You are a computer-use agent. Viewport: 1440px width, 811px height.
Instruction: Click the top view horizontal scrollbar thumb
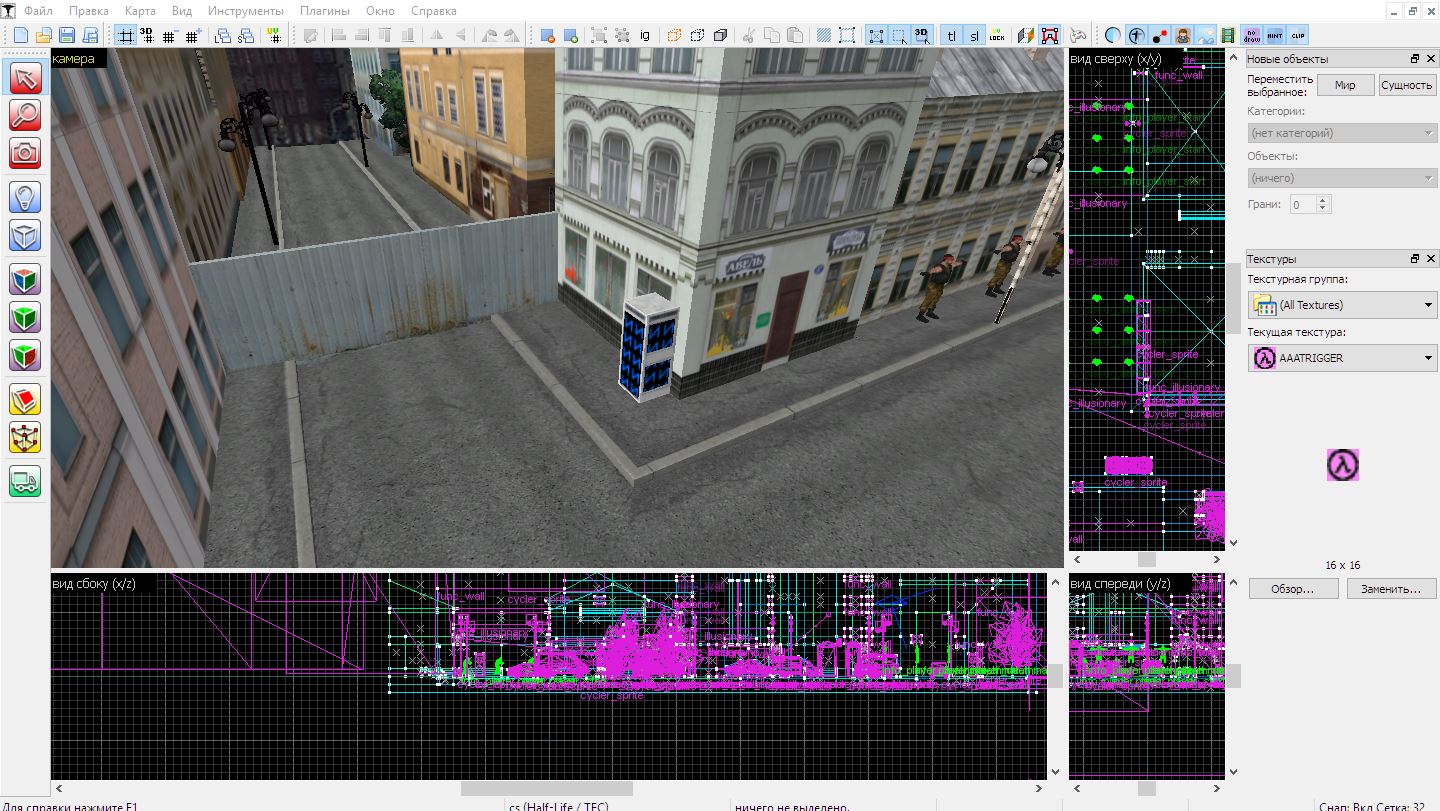tap(1146, 560)
